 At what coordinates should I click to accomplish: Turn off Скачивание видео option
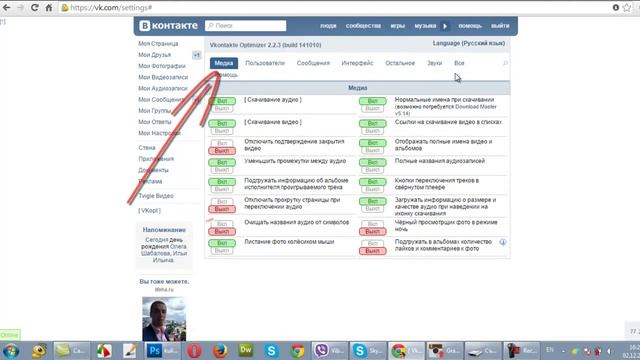[x=222, y=131]
